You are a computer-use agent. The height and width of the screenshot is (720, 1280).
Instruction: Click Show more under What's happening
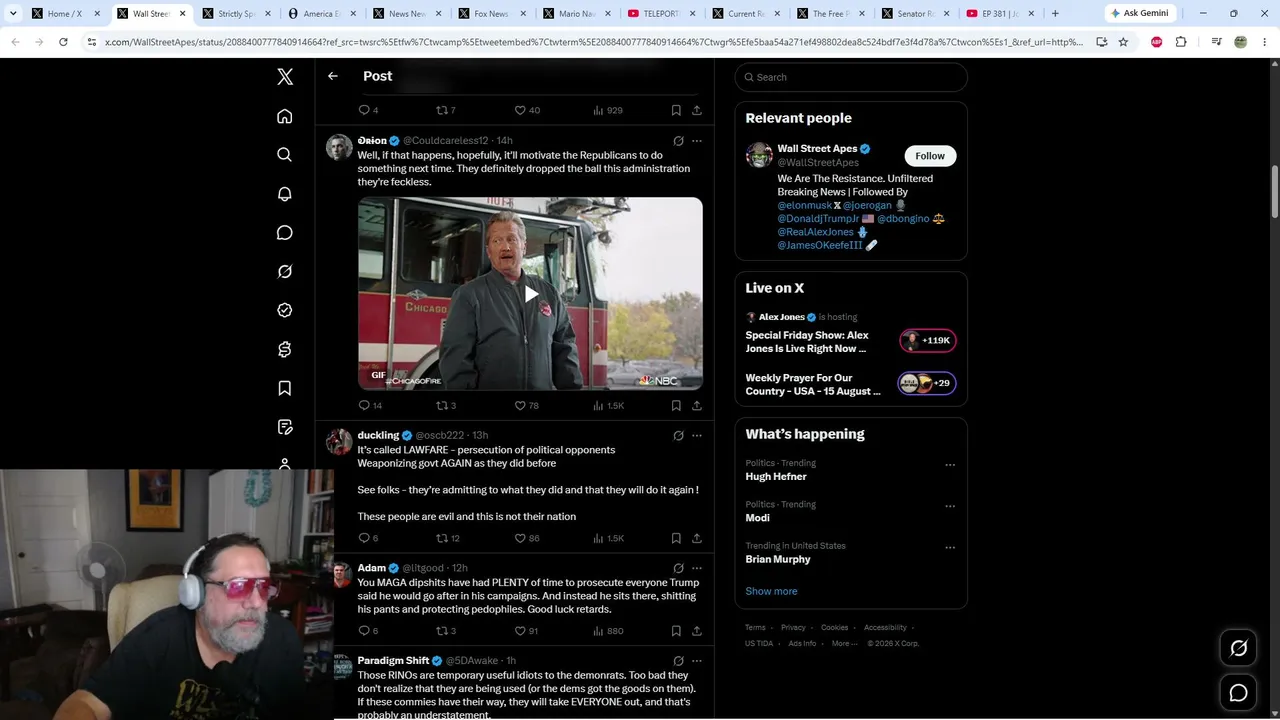coord(771,591)
